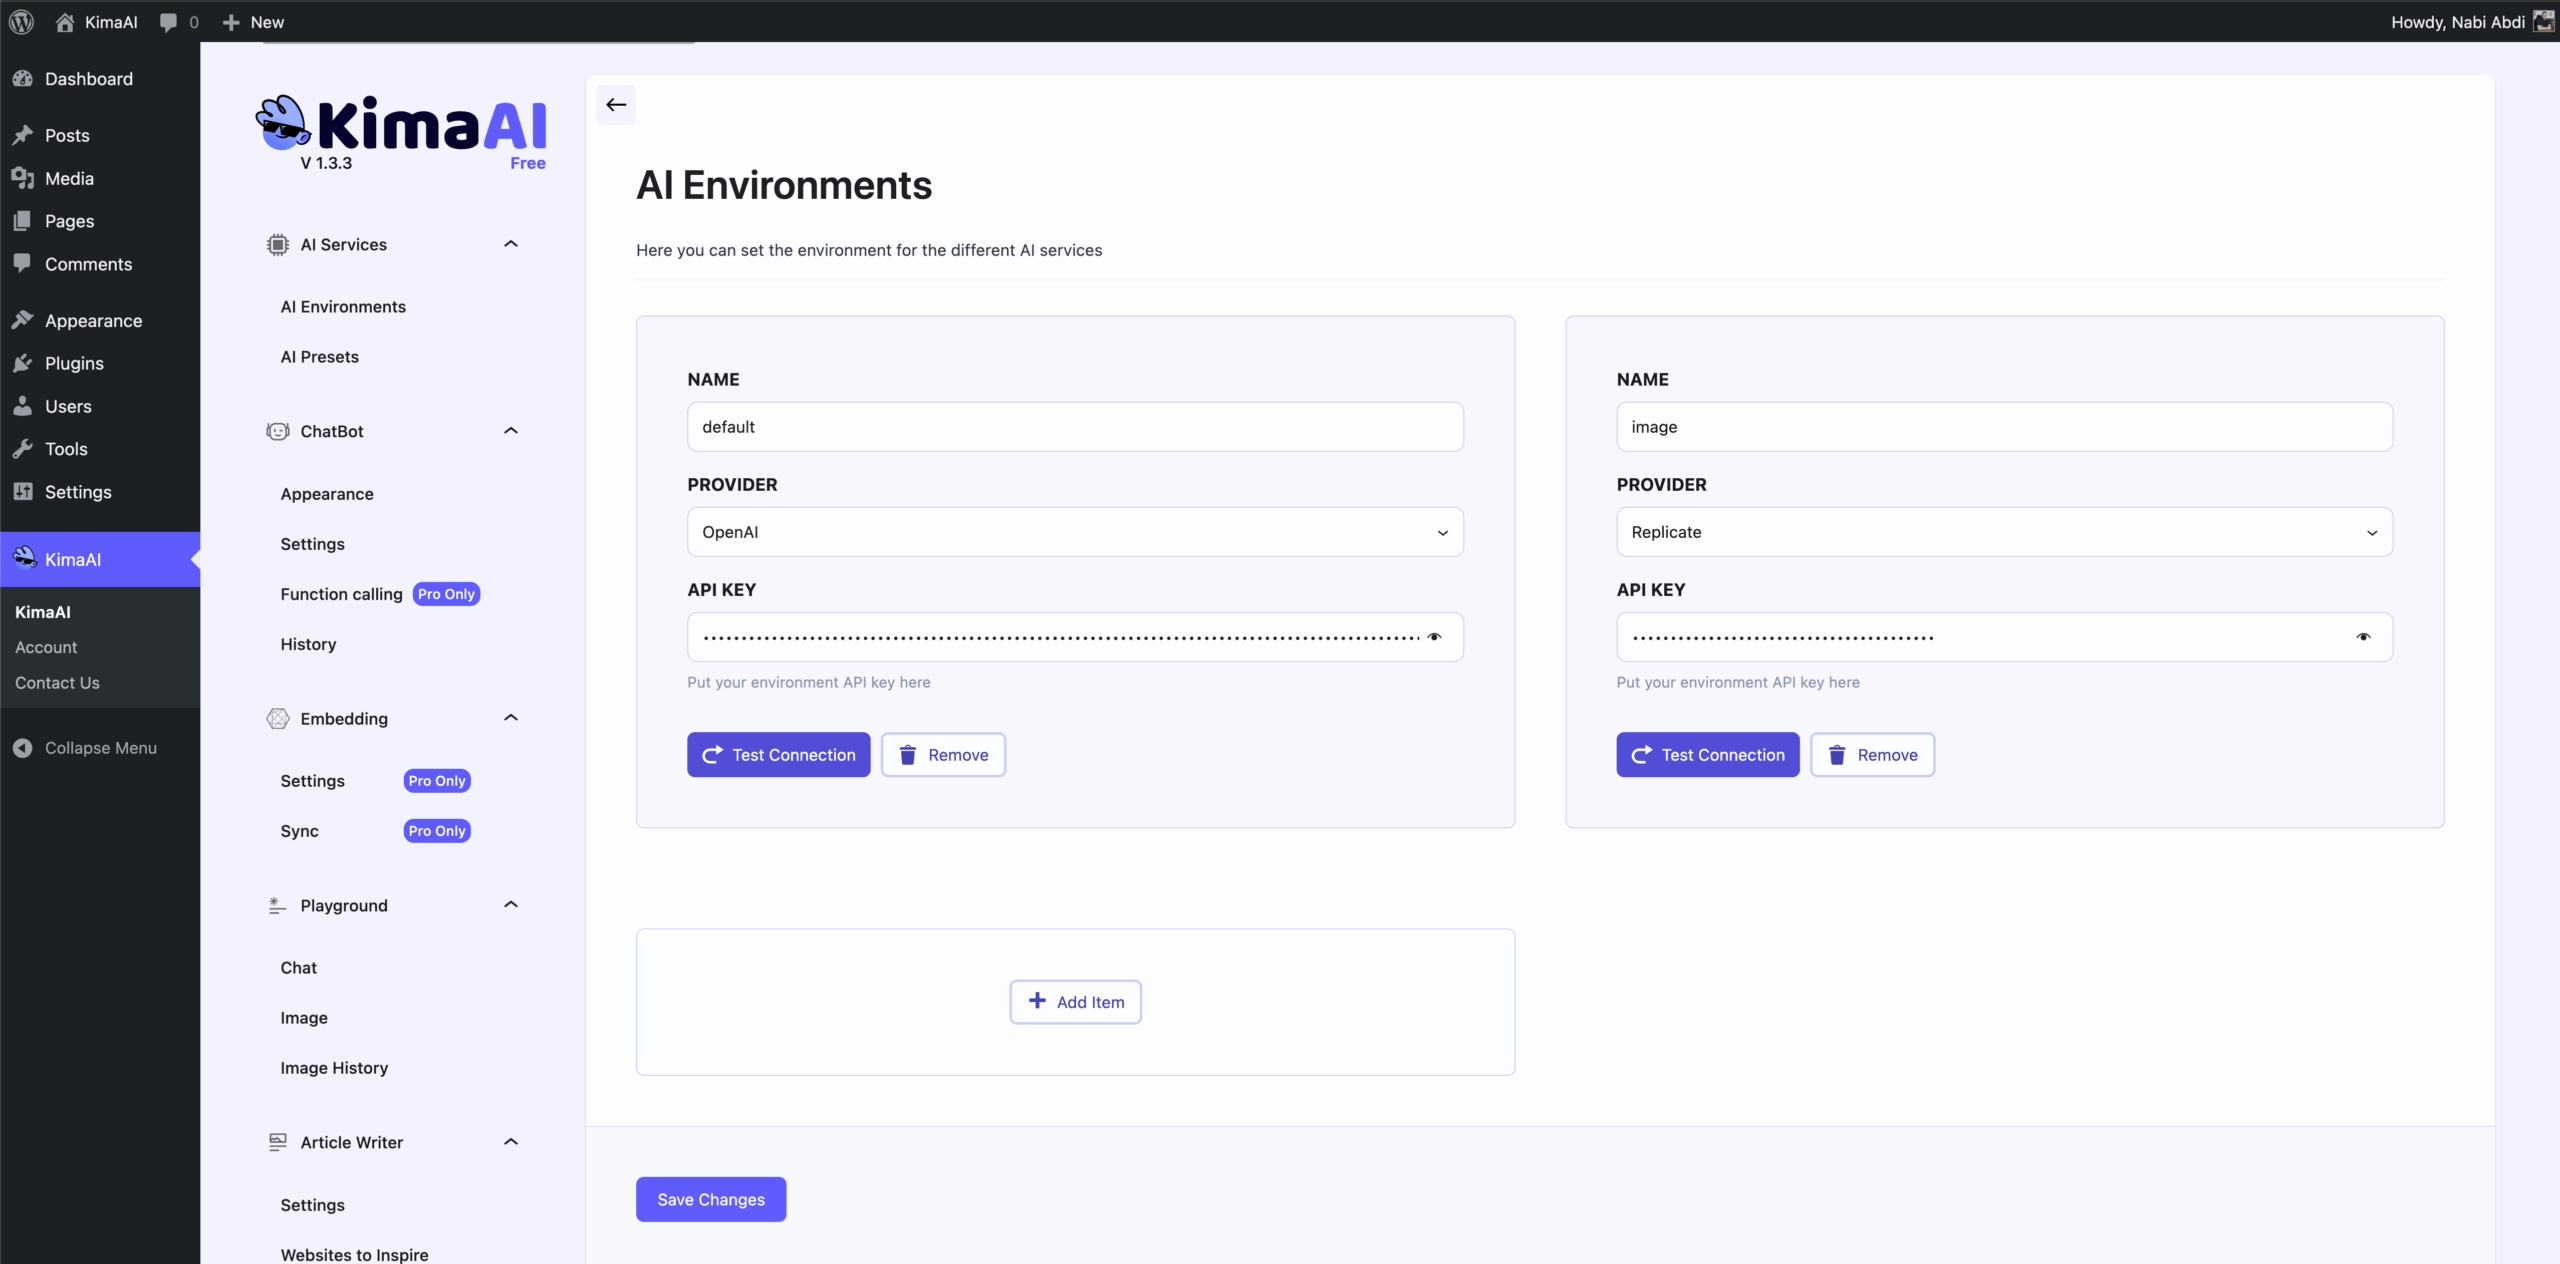The width and height of the screenshot is (2560, 1264).
Task: Open the Comments section in sidebar
Action: click(88, 263)
